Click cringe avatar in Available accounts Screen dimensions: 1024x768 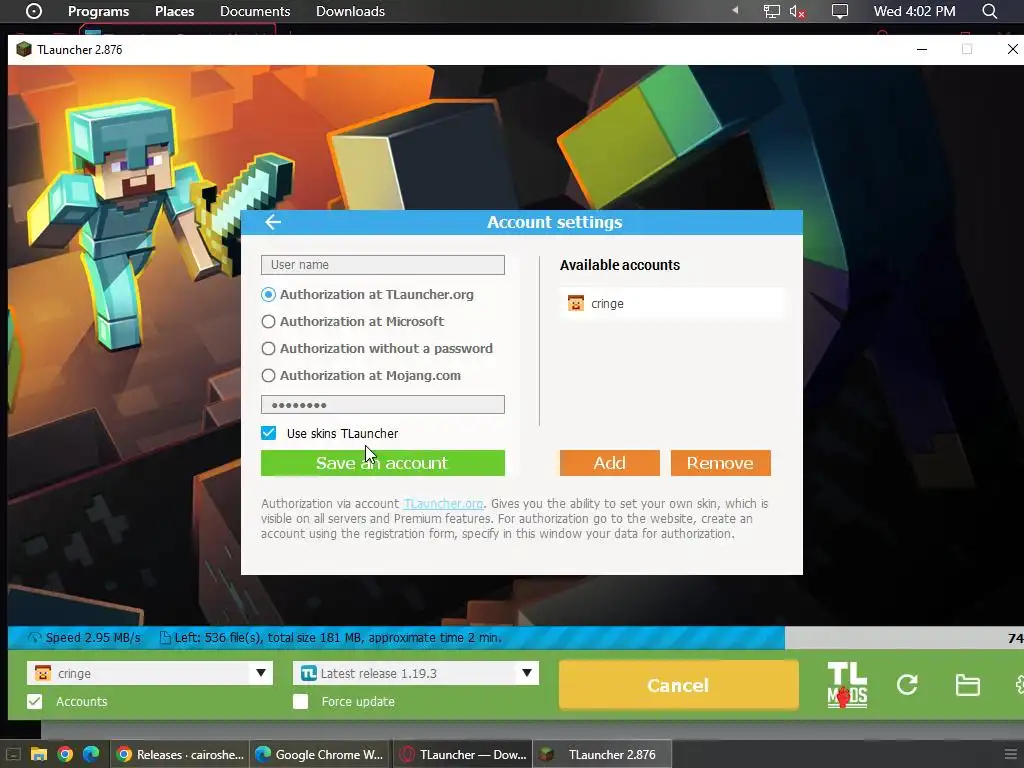[x=575, y=303]
